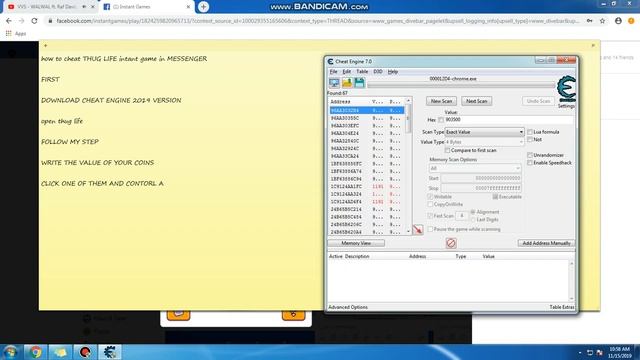Open Bandicam recorder from the taskbar
The width and height of the screenshot is (640, 360).
(x=85, y=352)
